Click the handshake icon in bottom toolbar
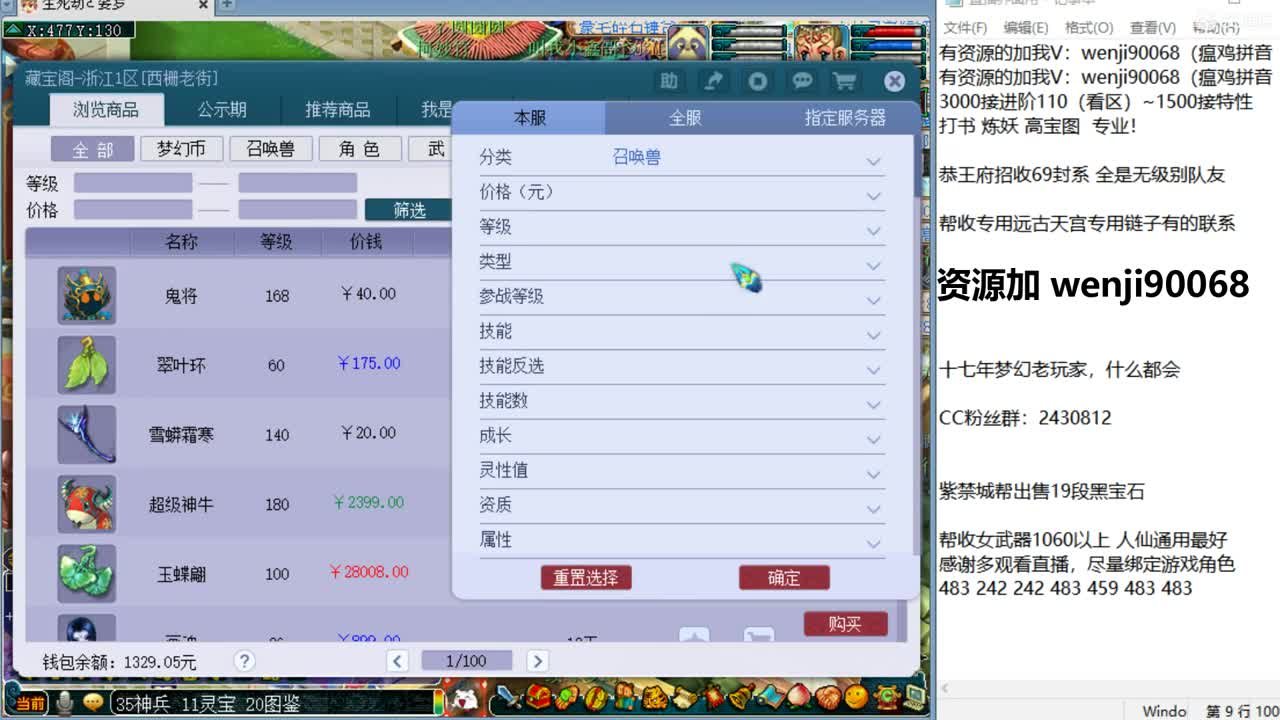This screenshot has width=1280, height=720. 828,695
